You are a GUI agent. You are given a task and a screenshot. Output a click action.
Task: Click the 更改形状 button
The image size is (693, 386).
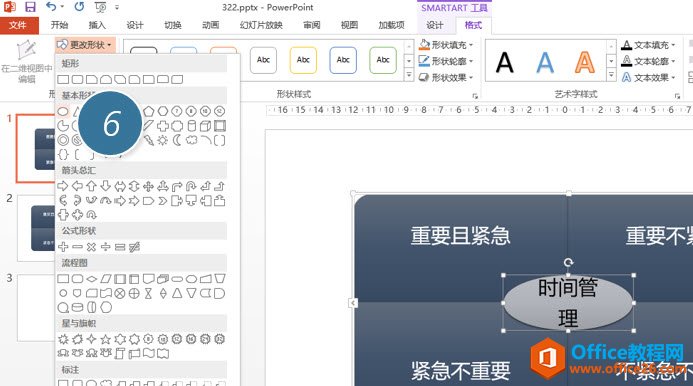(x=86, y=45)
